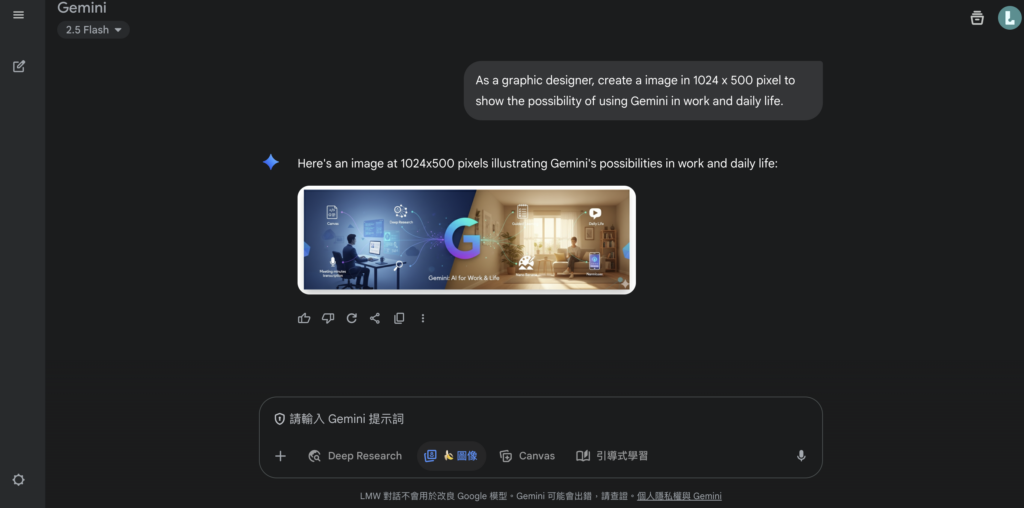
Task: Open the three-dots more options menu
Action: [x=423, y=318]
